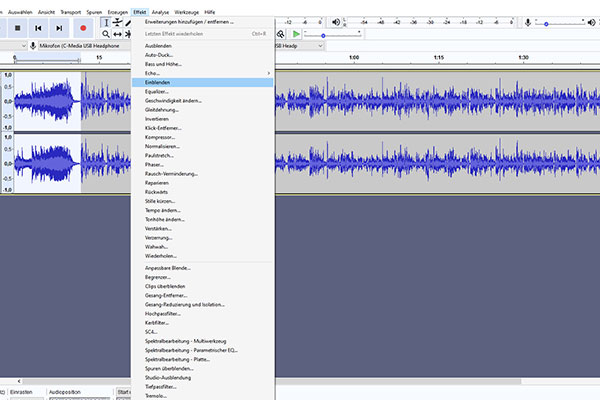
Task: Open the Werkzeuge menu
Action: [187, 12]
